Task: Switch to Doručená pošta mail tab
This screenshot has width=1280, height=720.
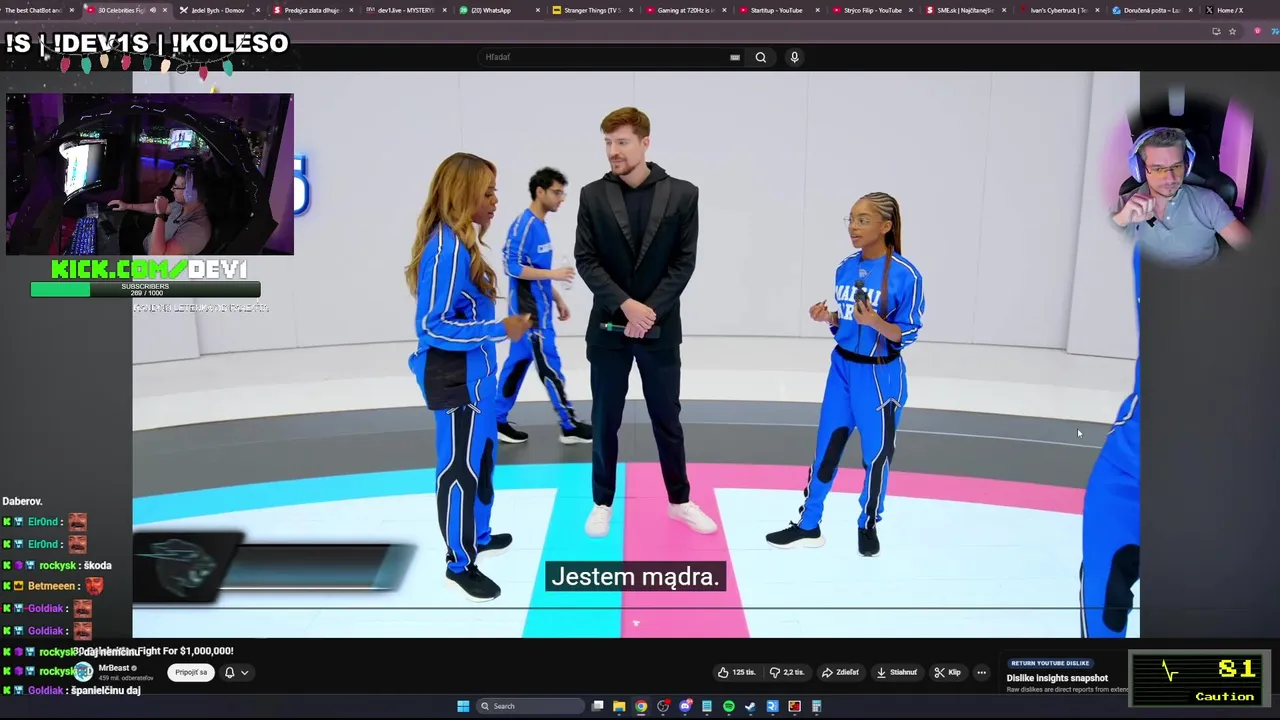Action: (1151, 10)
